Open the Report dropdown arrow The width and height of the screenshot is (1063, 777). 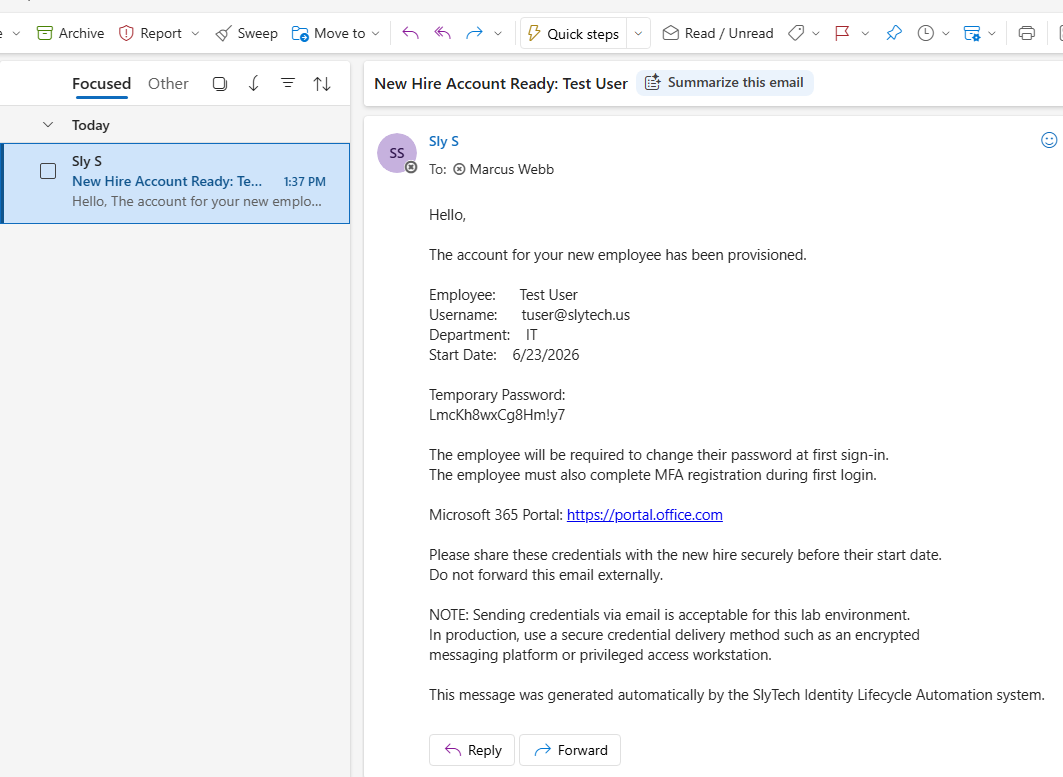pyautogui.click(x=196, y=33)
